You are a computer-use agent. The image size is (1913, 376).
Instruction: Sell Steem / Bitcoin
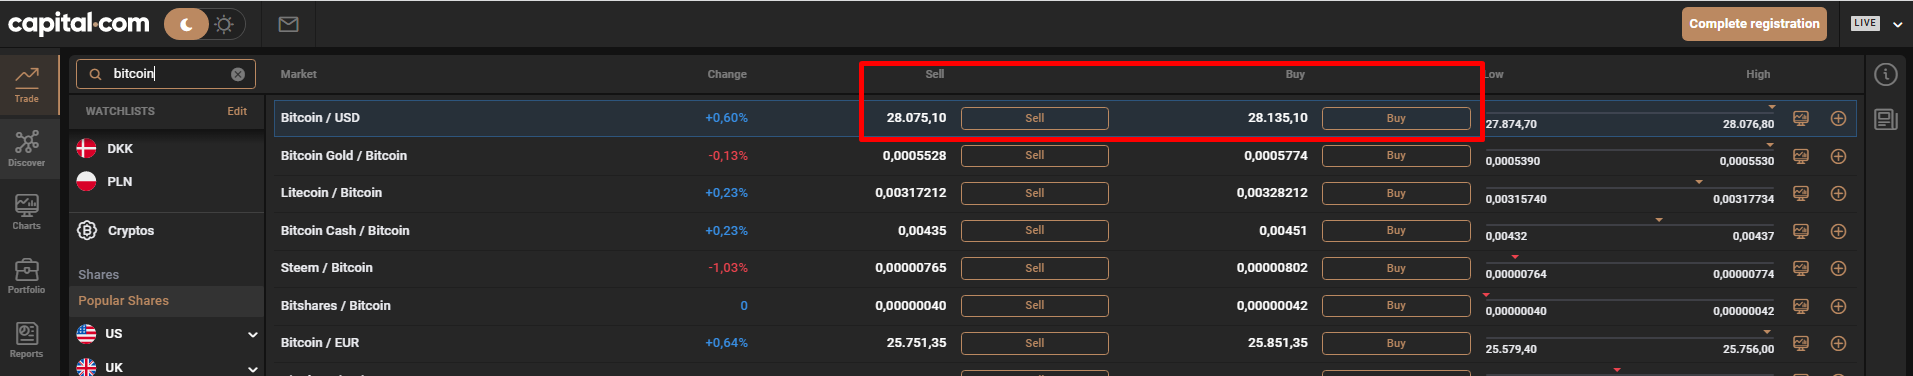pyautogui.click(x=1034, y=268)
